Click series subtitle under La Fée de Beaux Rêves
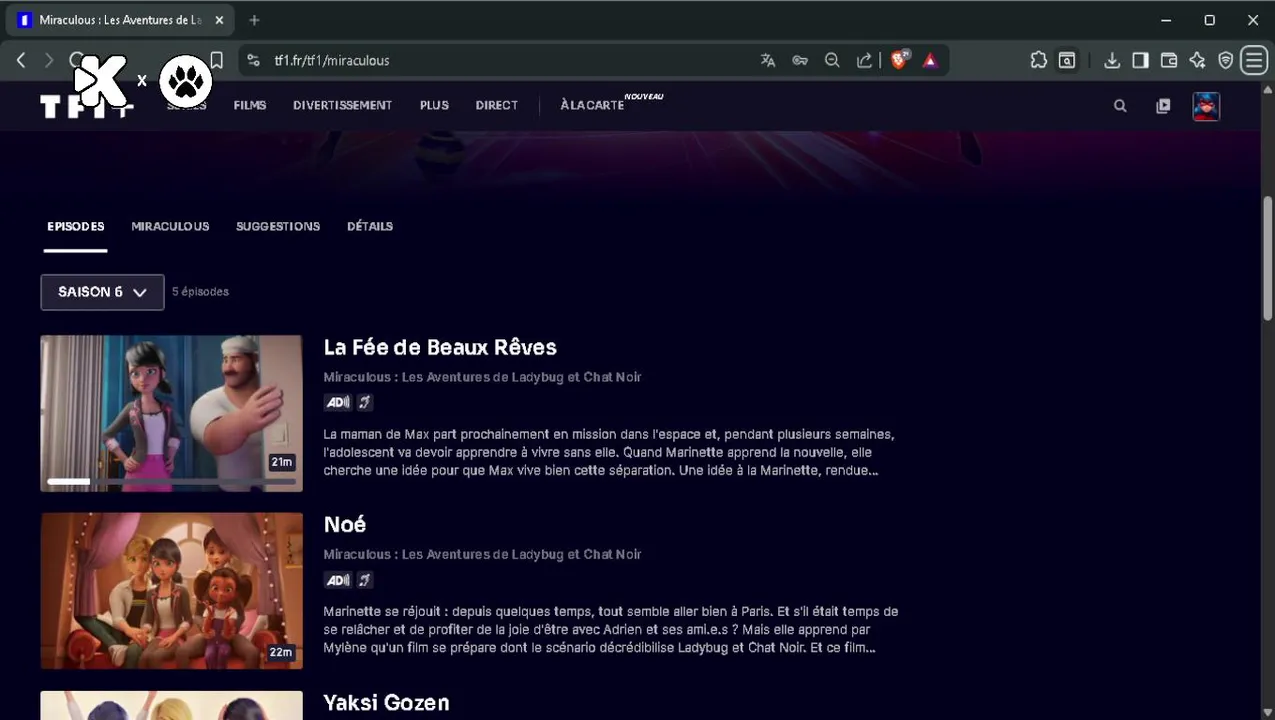This screenshot has height=720, width=1275. (x=482, y=377)
